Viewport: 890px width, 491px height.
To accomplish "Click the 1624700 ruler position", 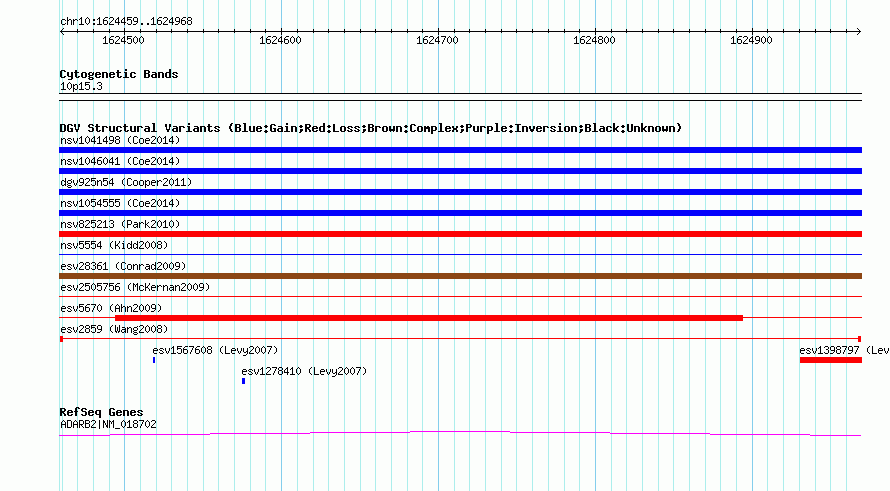I will point(437,40).
